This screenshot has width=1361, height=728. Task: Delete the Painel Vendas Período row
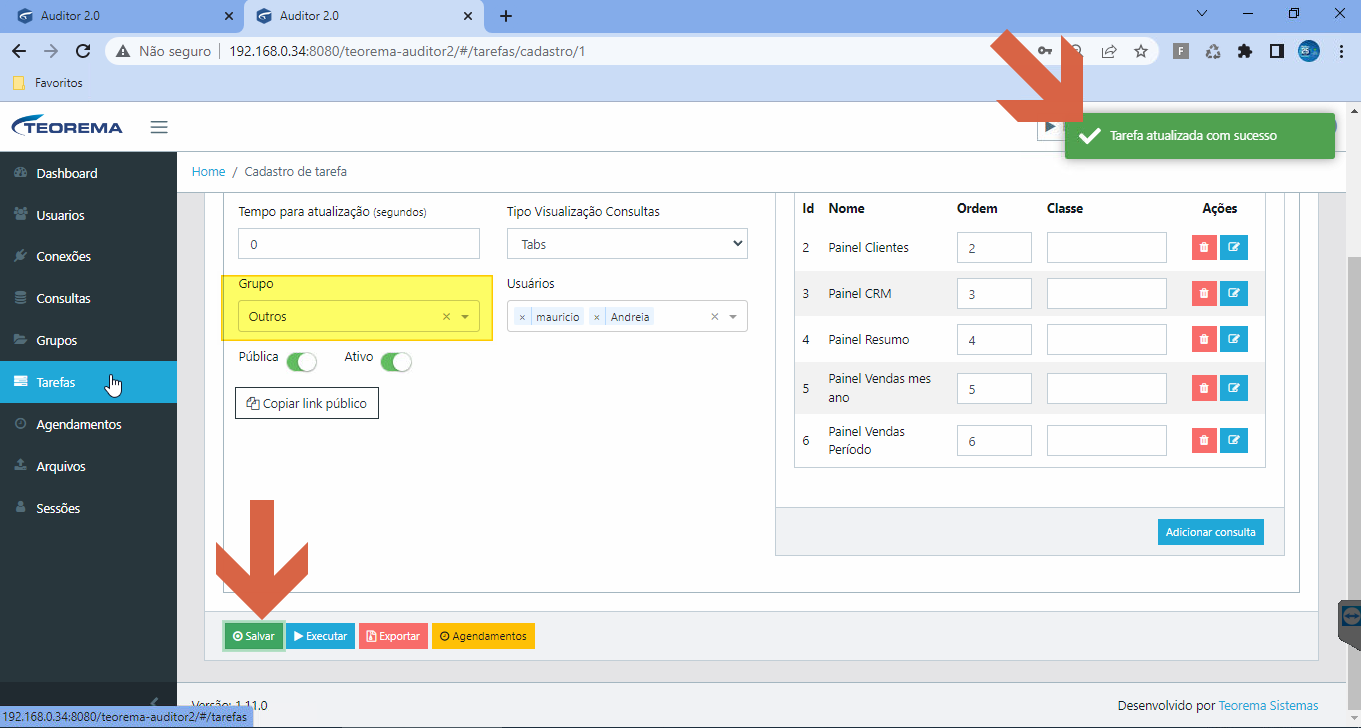(x=1204, y=440)
